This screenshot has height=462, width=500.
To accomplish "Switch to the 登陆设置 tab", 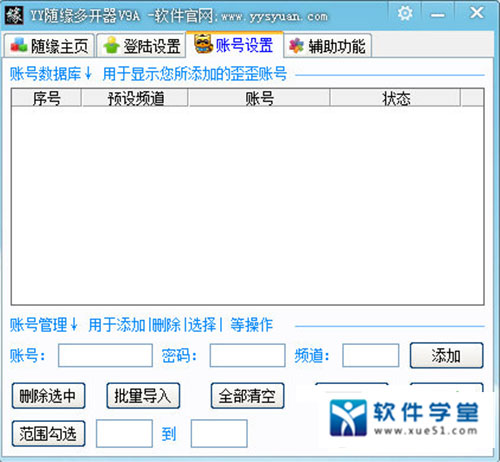I will tap(141, 46).
